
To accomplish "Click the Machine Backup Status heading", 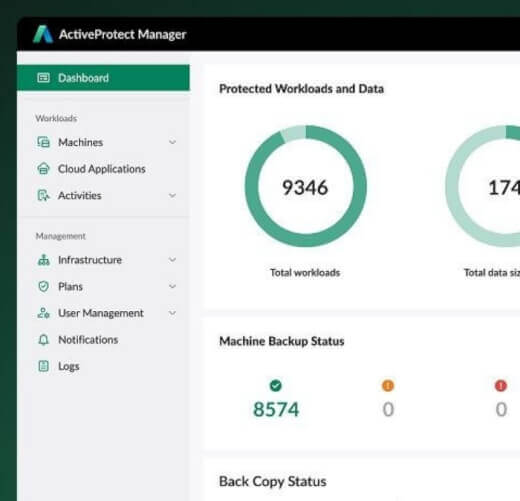I will [282, 341].
